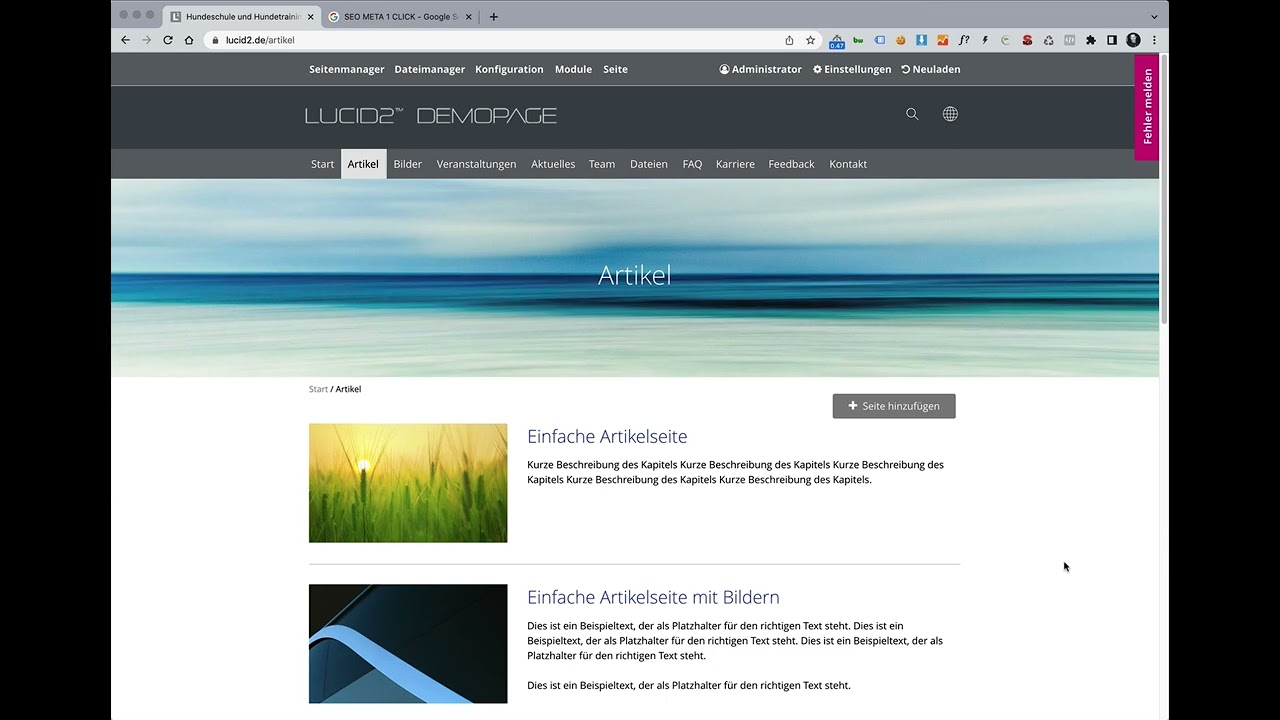The height and width of the screenshot is (720, 1280).
Task: Open the Kontakt navigation item
Action: 848,164
